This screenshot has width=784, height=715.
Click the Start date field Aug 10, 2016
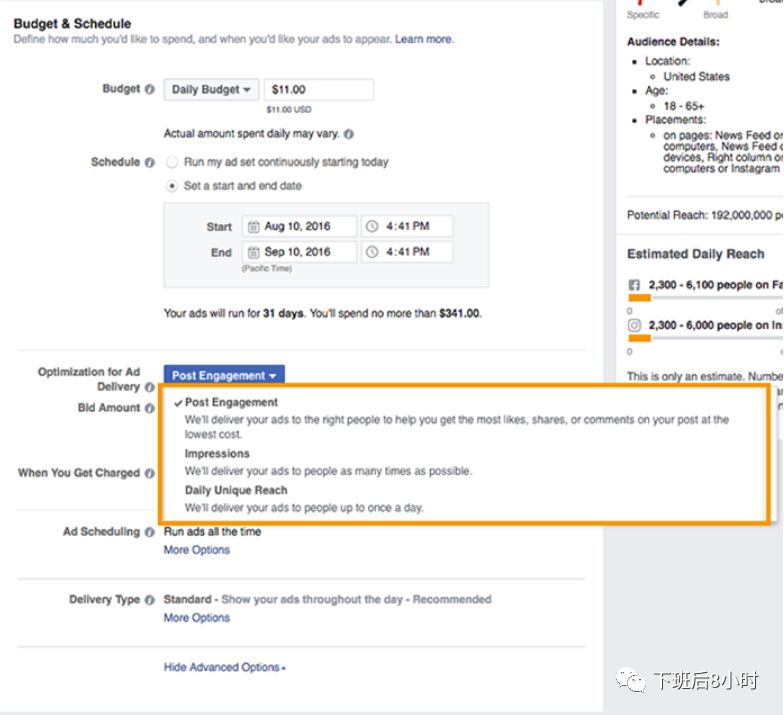[x=300, y=226]
